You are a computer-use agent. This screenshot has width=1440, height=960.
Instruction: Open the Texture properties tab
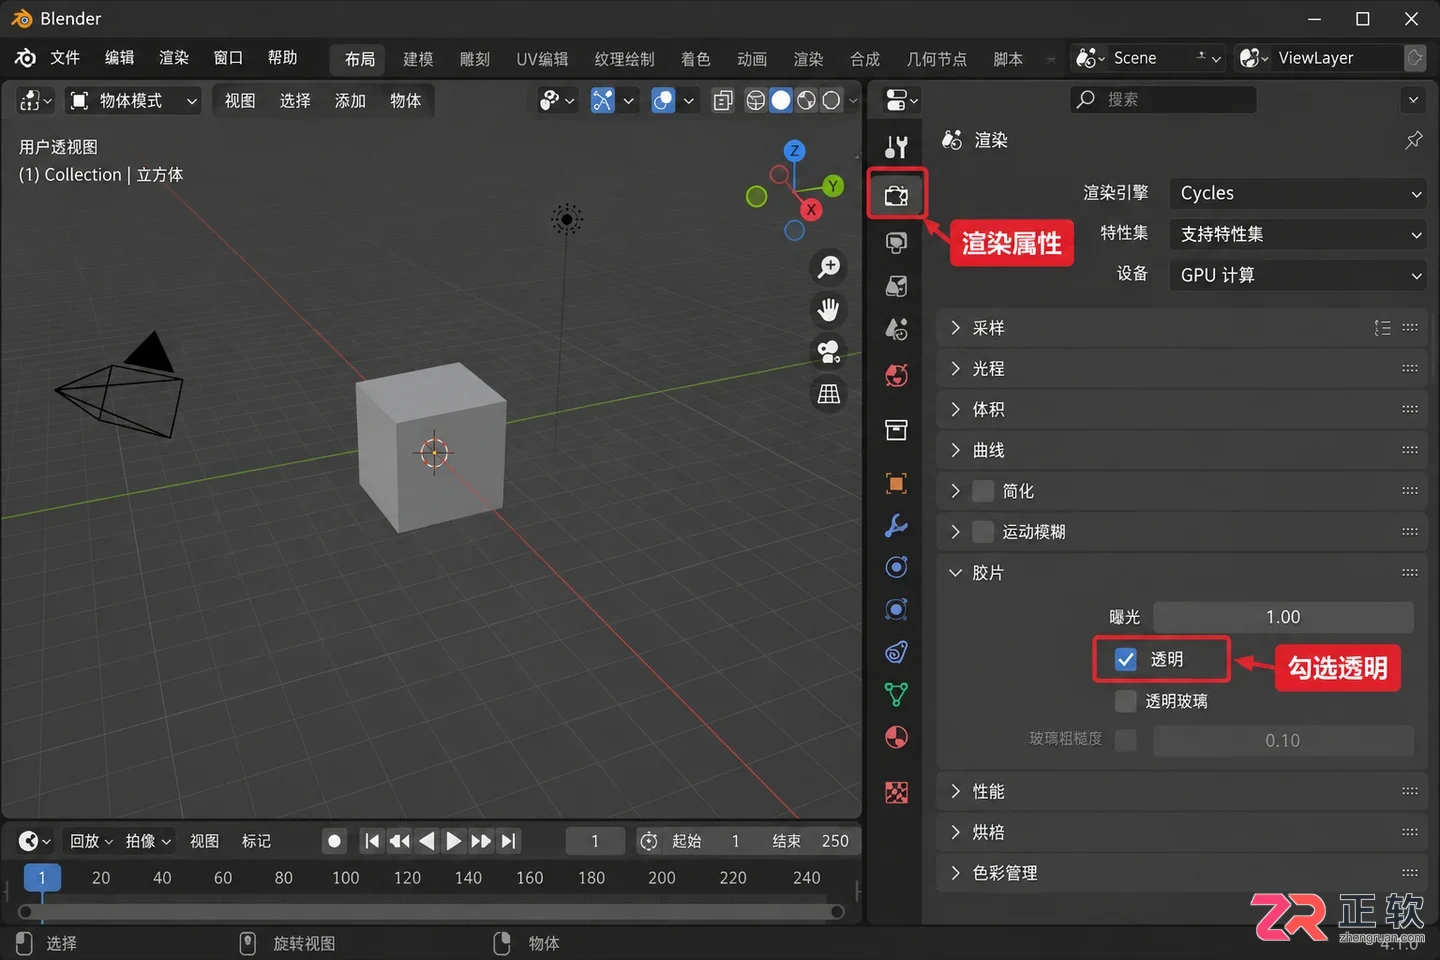(x=896, y=793)
